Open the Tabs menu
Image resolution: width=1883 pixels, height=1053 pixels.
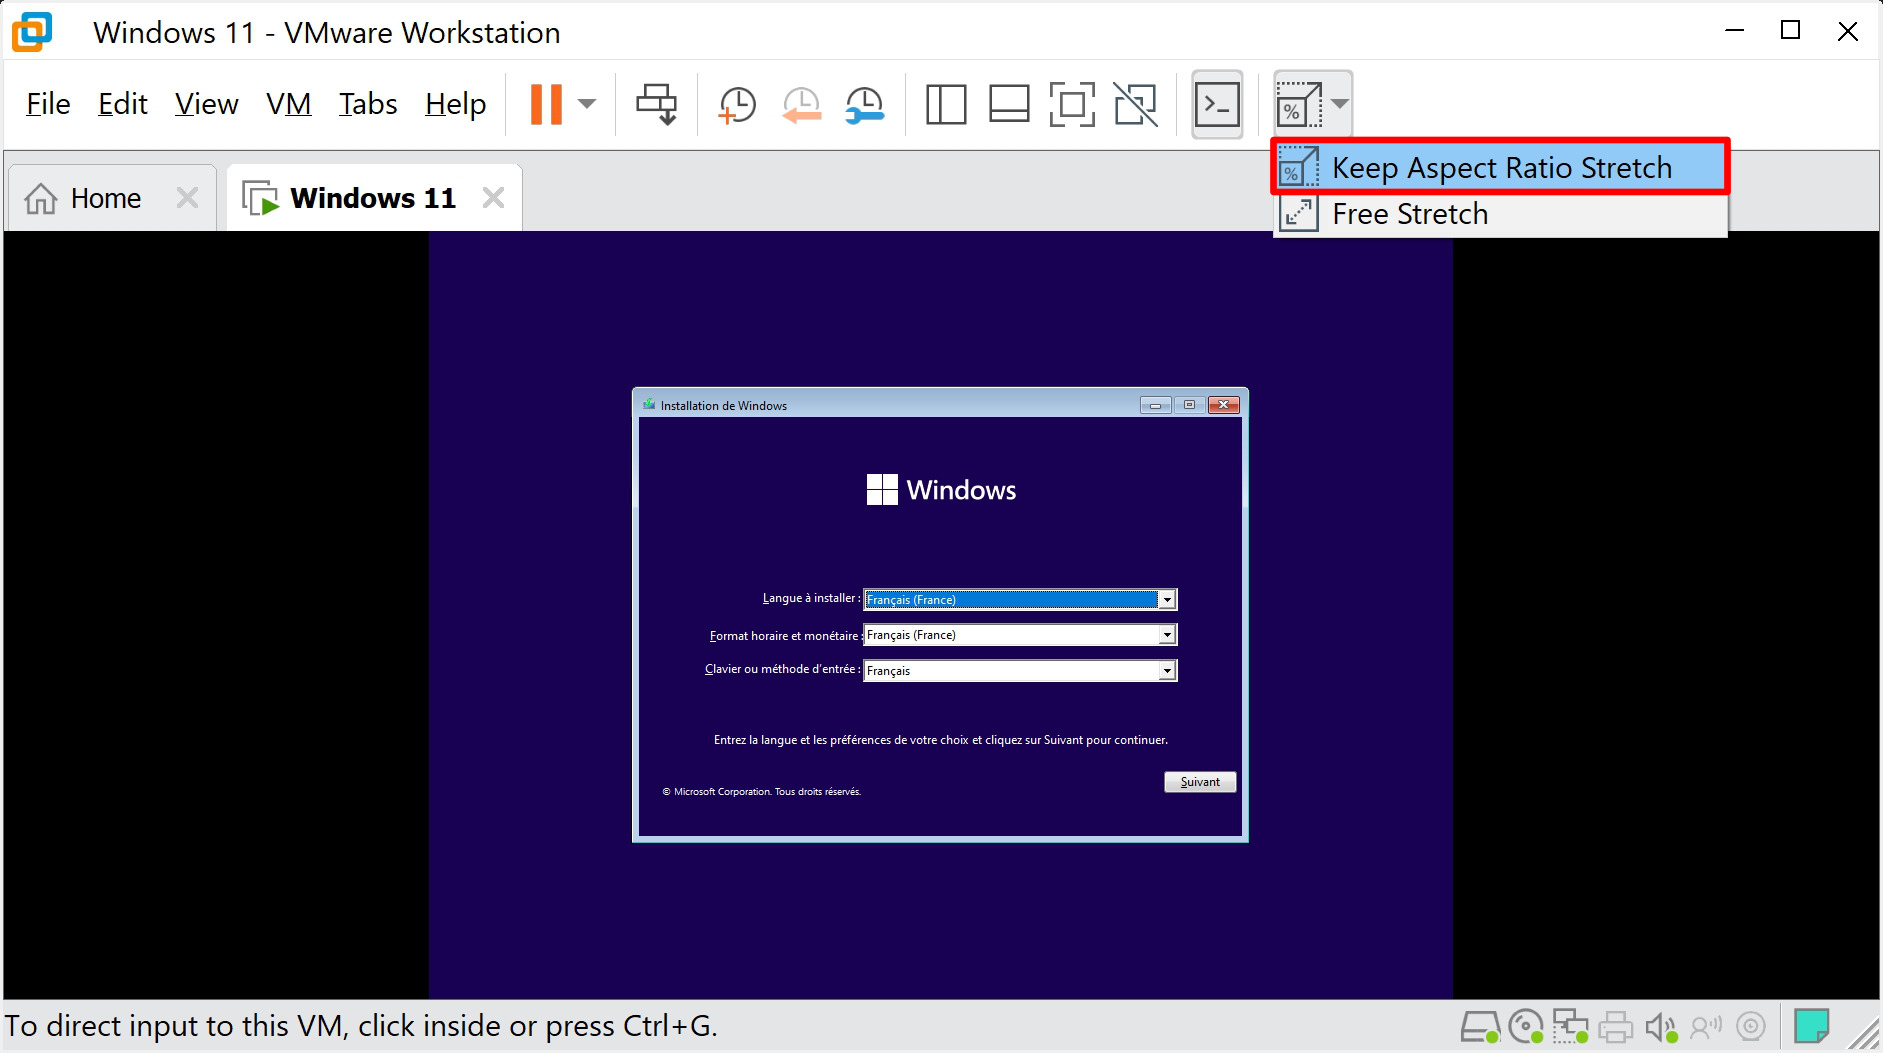coord(368,104)
